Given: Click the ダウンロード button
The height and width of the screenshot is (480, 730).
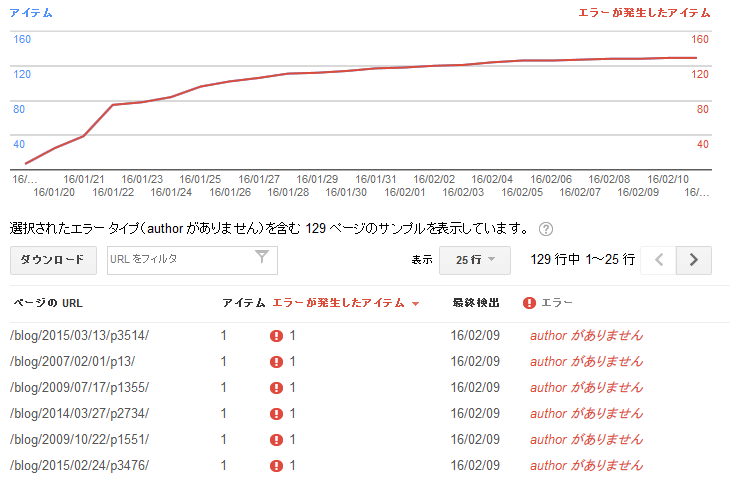Looking at the screenshot, I should tap(53, 260).
